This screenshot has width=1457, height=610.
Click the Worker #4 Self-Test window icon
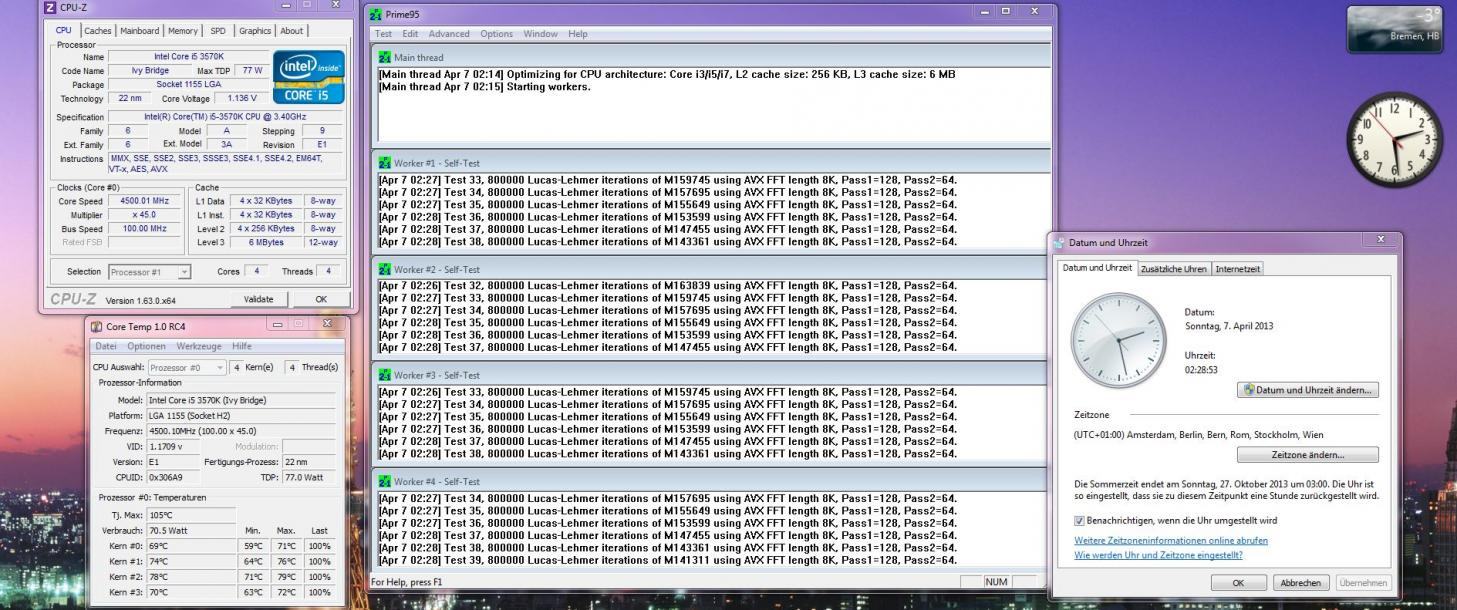385,481
